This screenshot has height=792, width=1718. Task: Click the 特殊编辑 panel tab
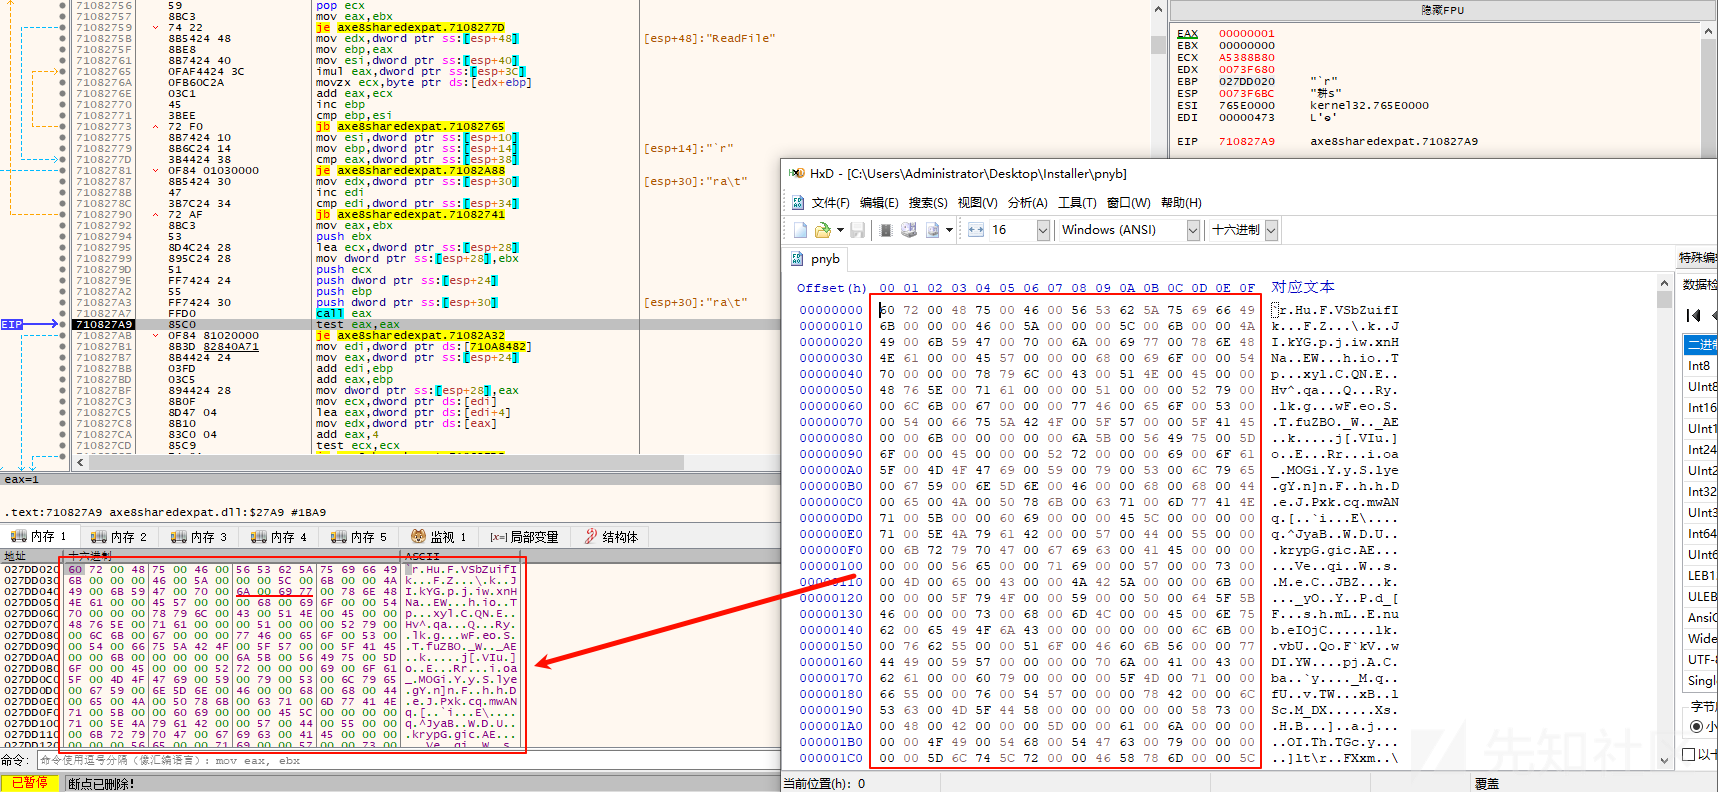pos(1698,258)
